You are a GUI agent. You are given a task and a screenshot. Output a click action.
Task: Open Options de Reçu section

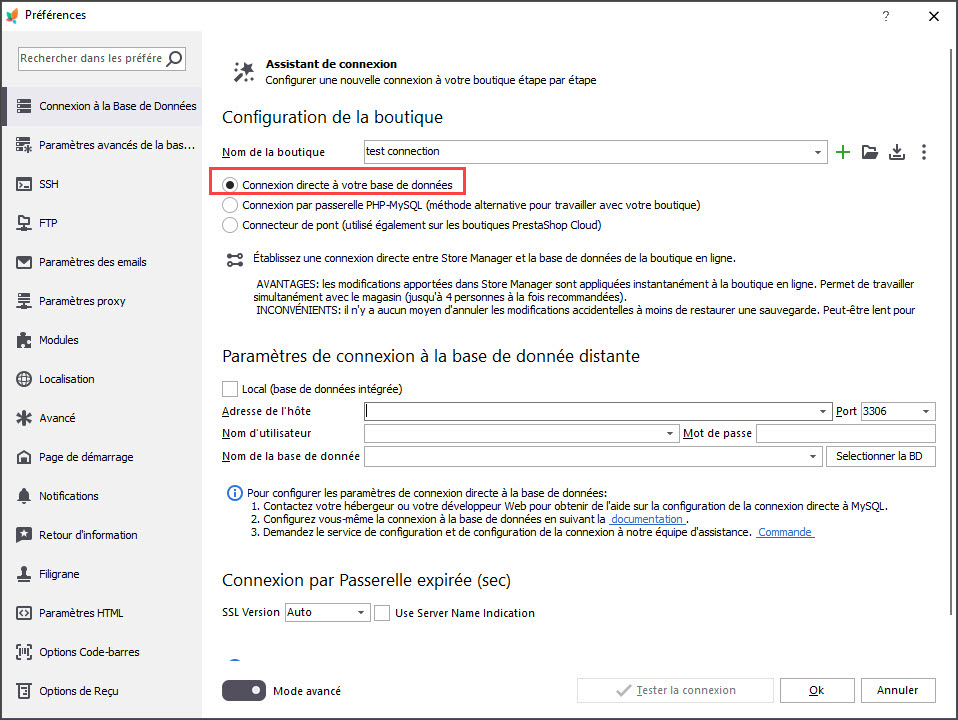tap(102, 691)
